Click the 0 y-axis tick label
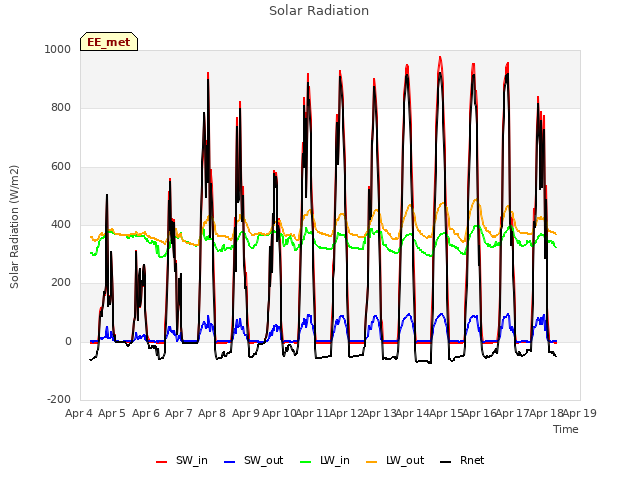The image size is (640, 480). click(x=68, y=342)
